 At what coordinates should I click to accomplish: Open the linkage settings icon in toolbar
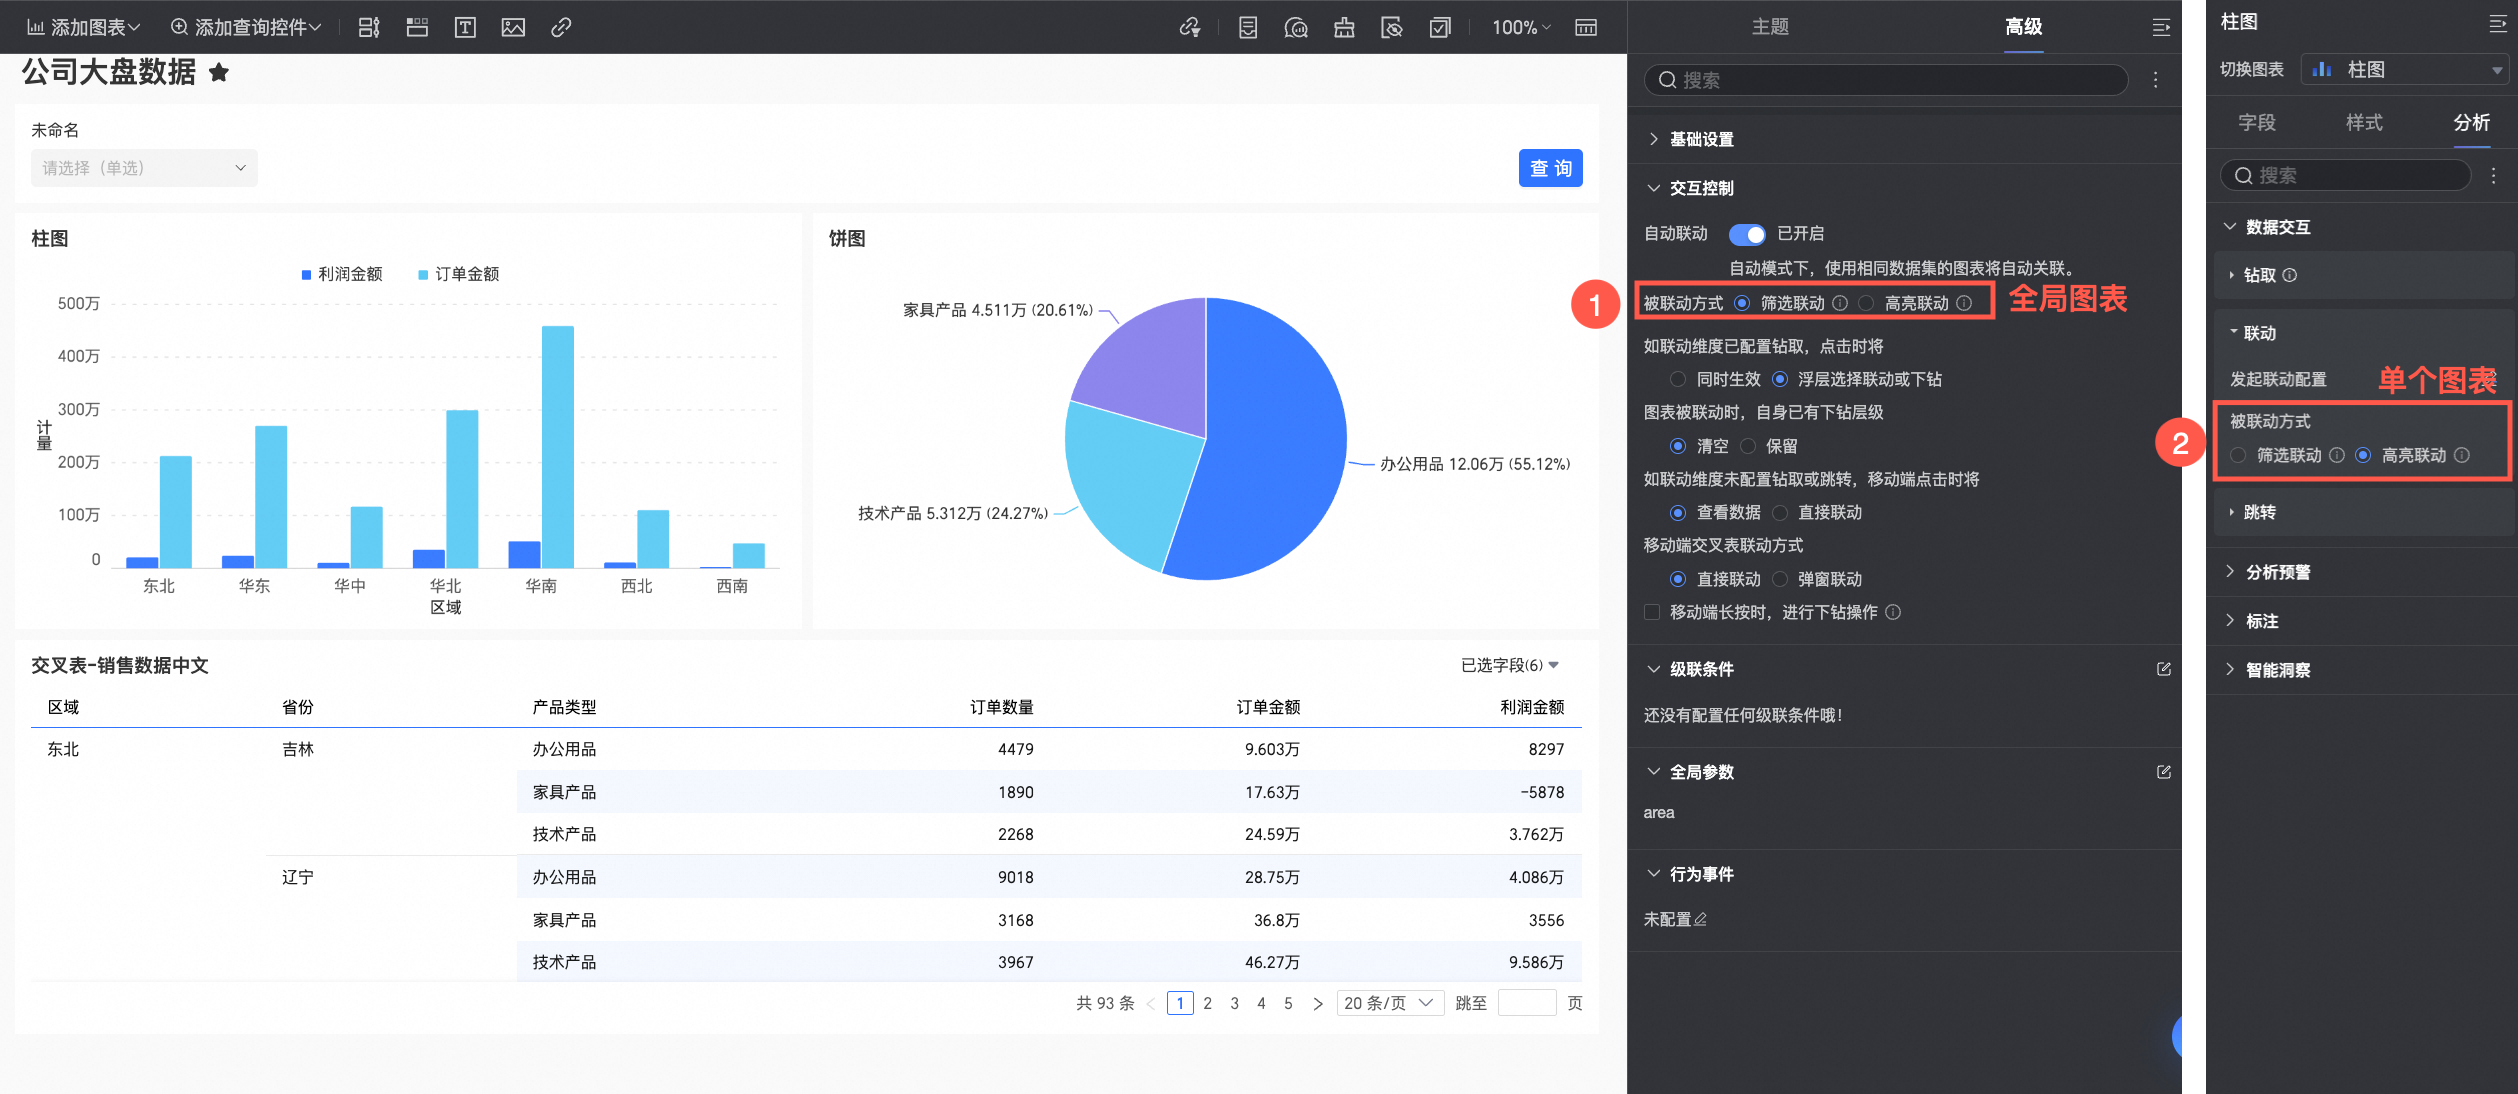point(1189,28)
